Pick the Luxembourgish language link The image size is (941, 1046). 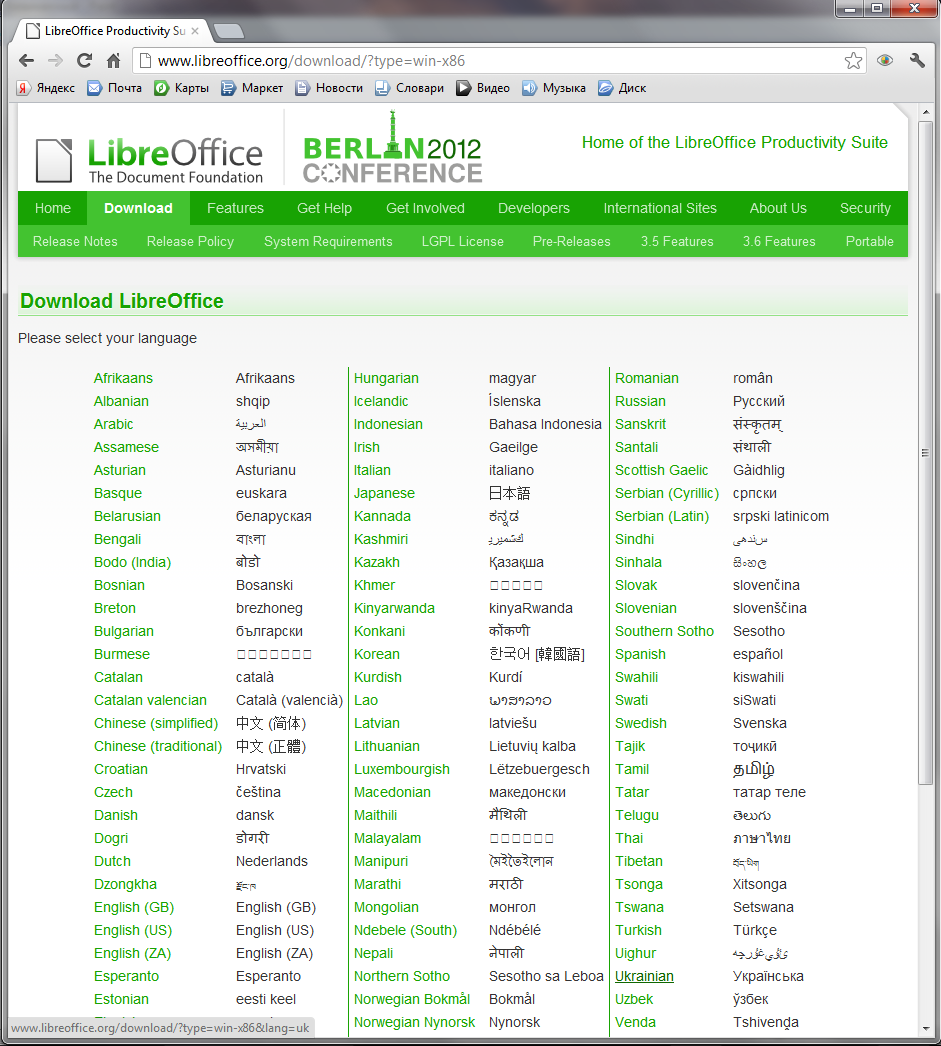coord(401,769)
